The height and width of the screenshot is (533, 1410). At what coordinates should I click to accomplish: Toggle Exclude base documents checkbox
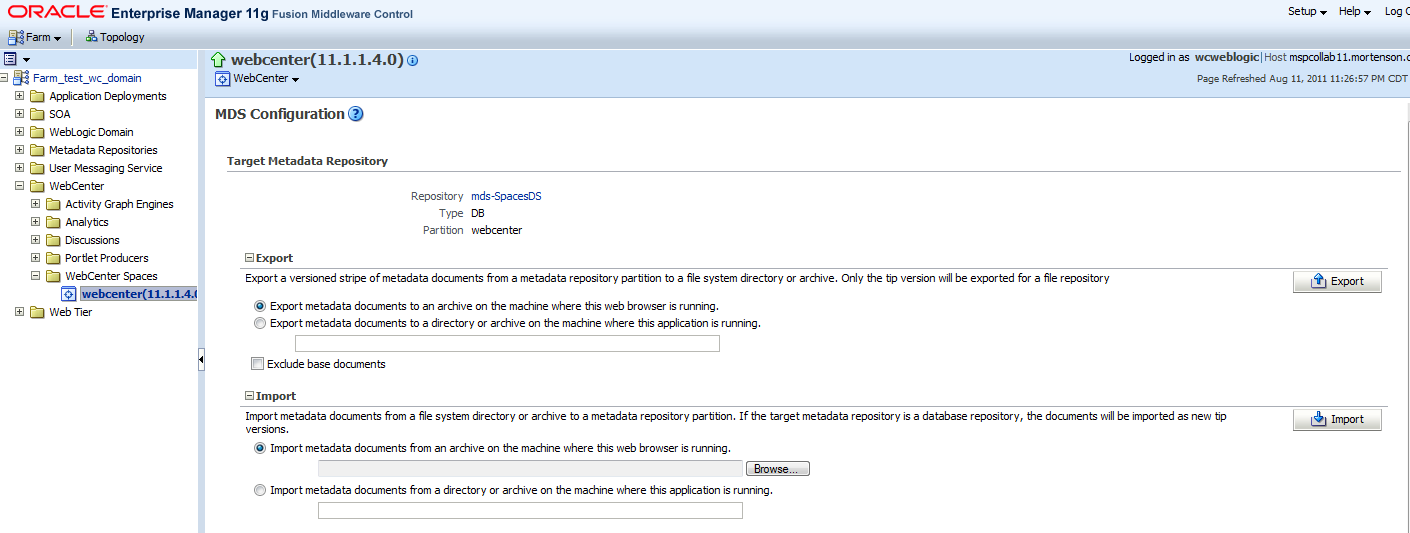coord(258,364)
